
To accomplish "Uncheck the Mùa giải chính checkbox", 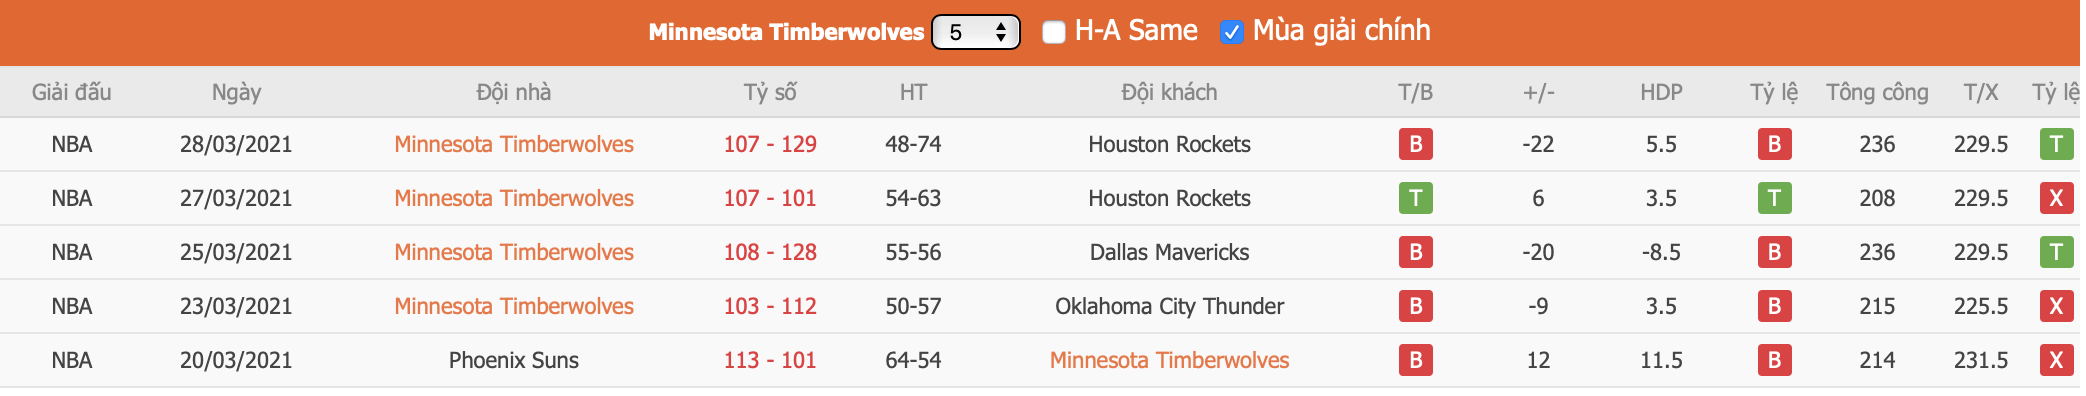I will point(1231,32).
